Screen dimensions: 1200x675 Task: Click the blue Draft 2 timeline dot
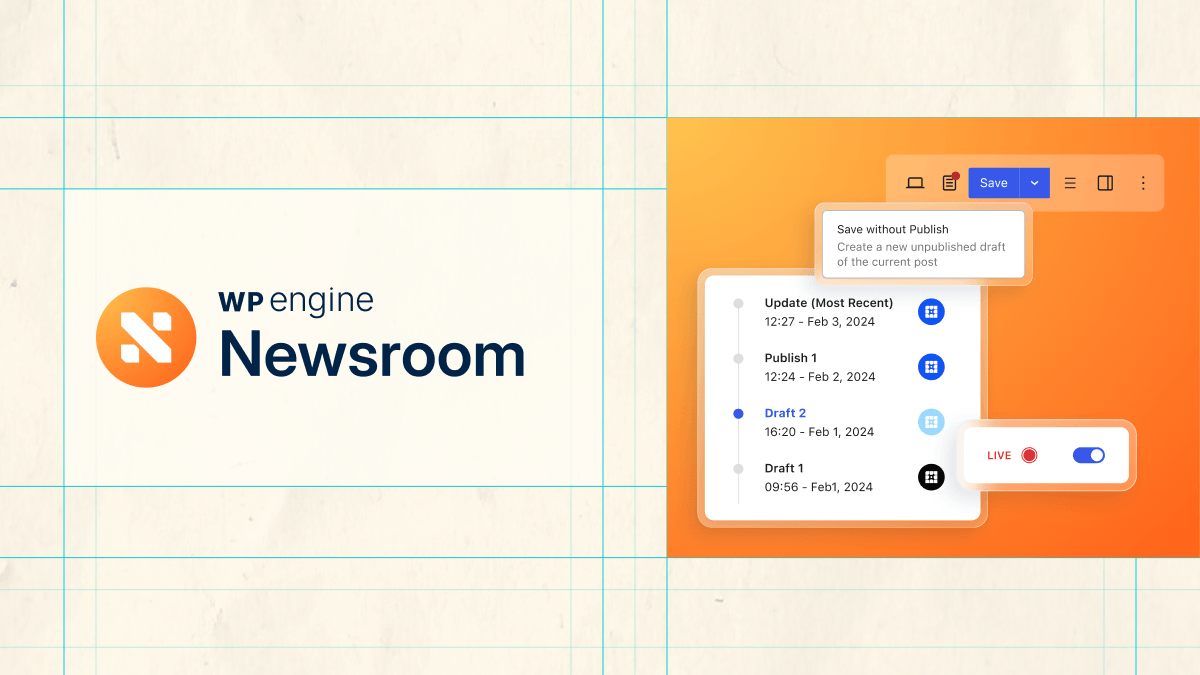(x=738, y=413)
